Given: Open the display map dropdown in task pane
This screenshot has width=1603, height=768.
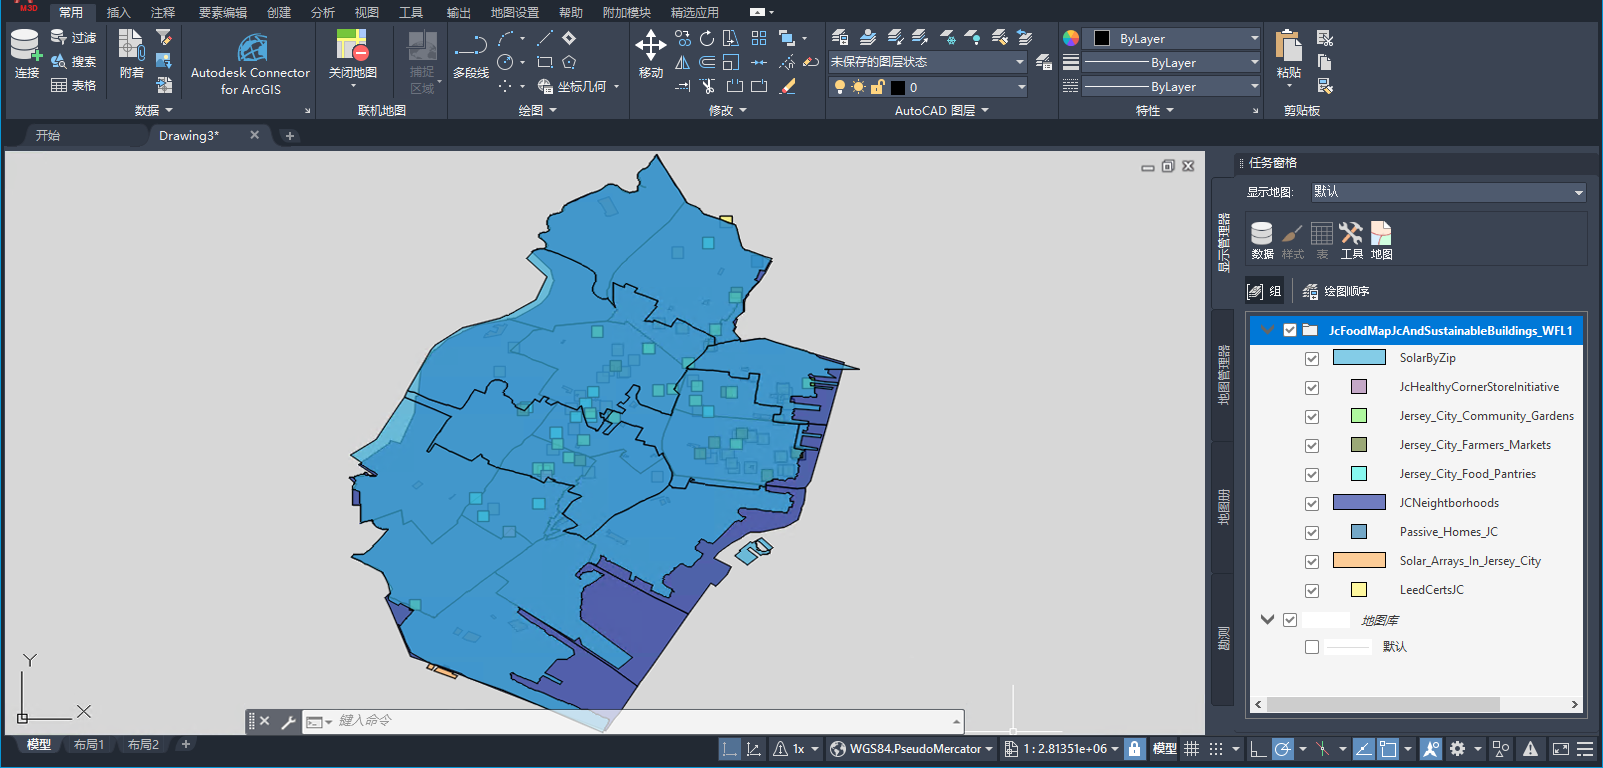Looking at the screenshot, I should pyautogui.click(x=1448, y=192).
